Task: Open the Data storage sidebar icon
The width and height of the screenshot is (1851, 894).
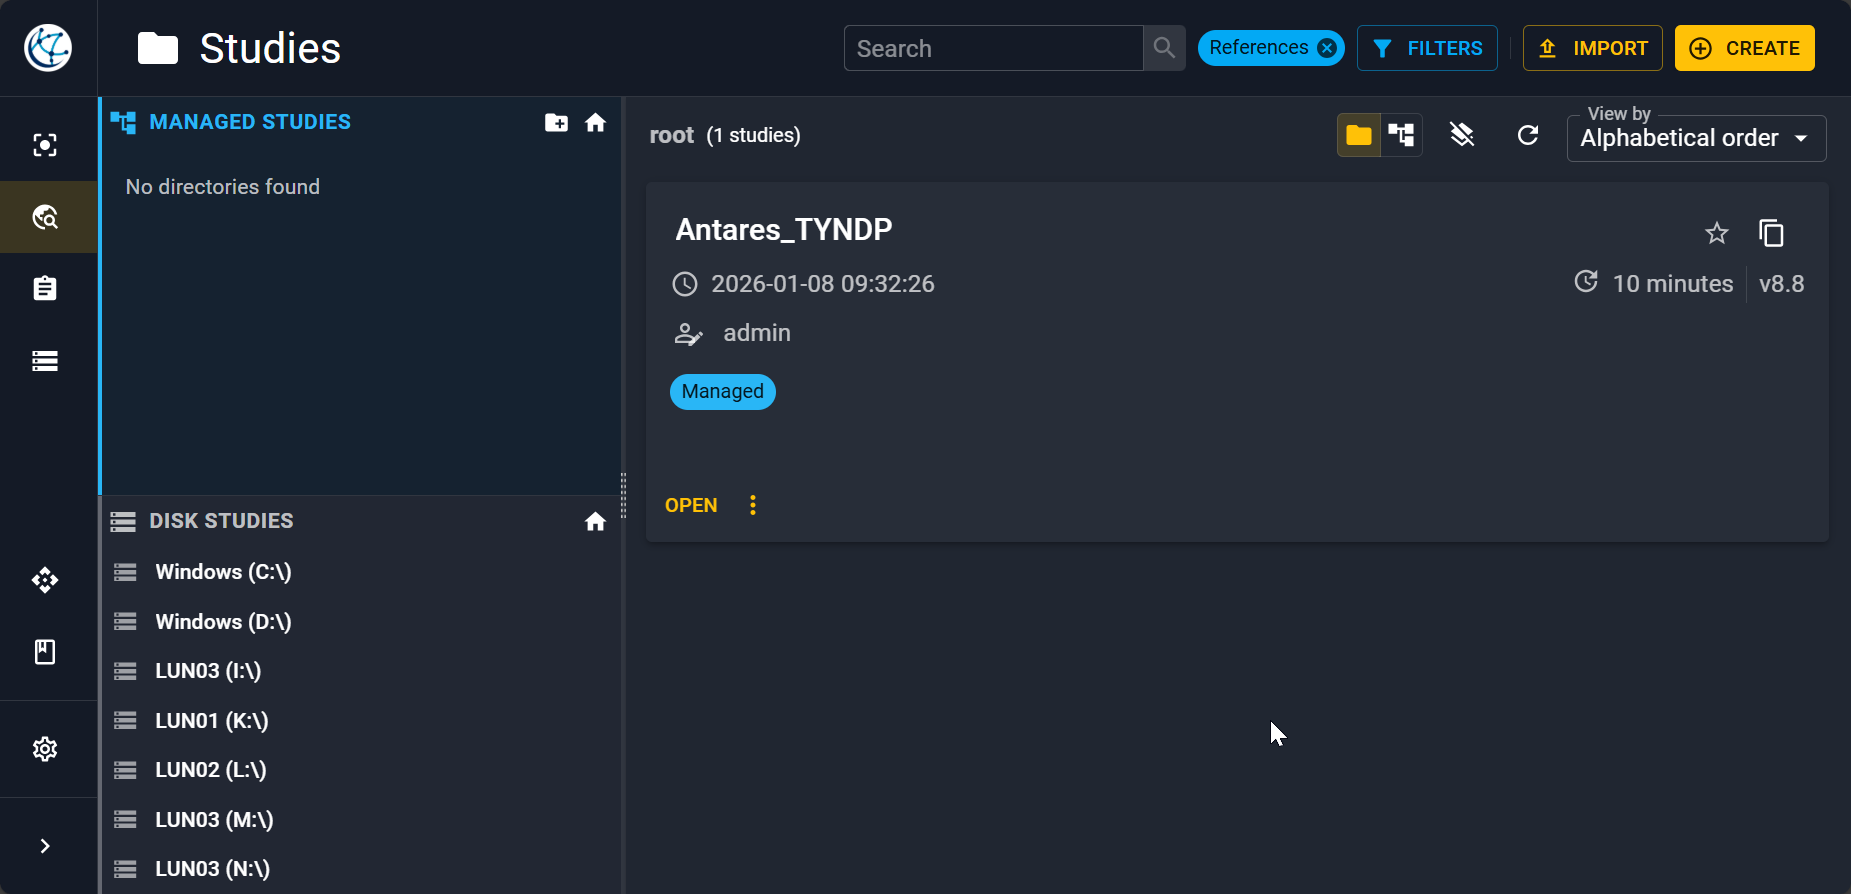Action: pyautogui.click(x=45, y=361)
